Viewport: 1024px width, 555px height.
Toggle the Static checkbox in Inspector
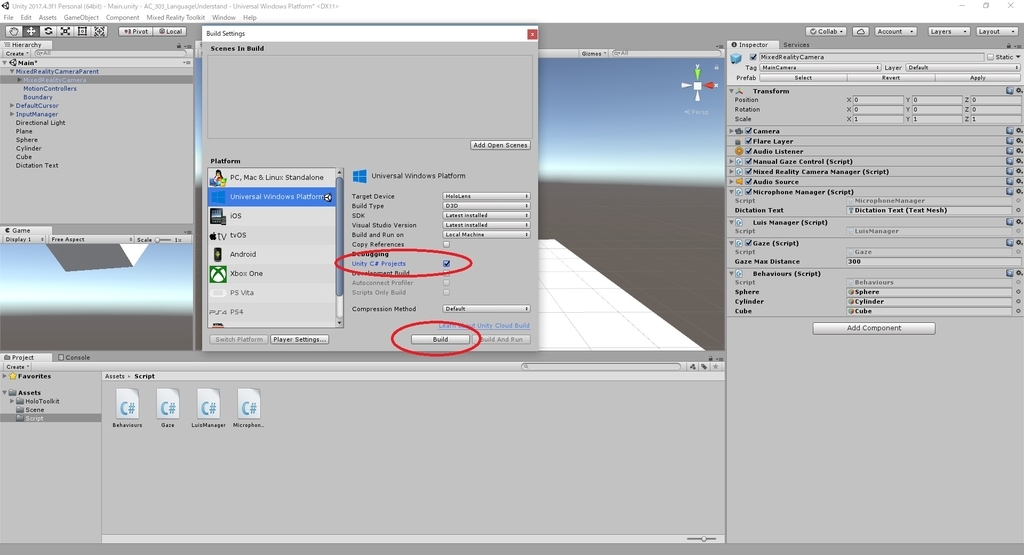point(990,57)
